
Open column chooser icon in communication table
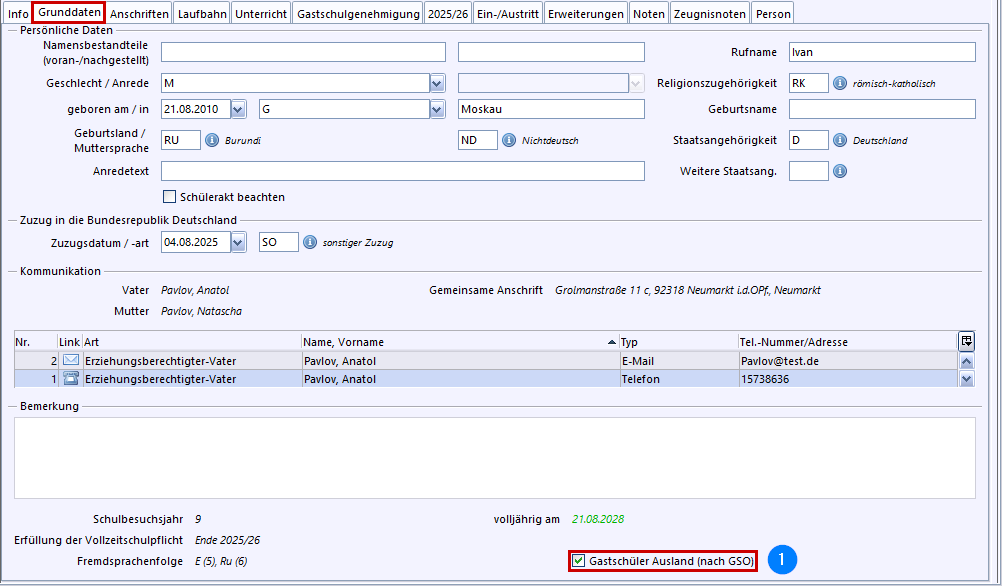pyautogui.click(x=966, y=341)
